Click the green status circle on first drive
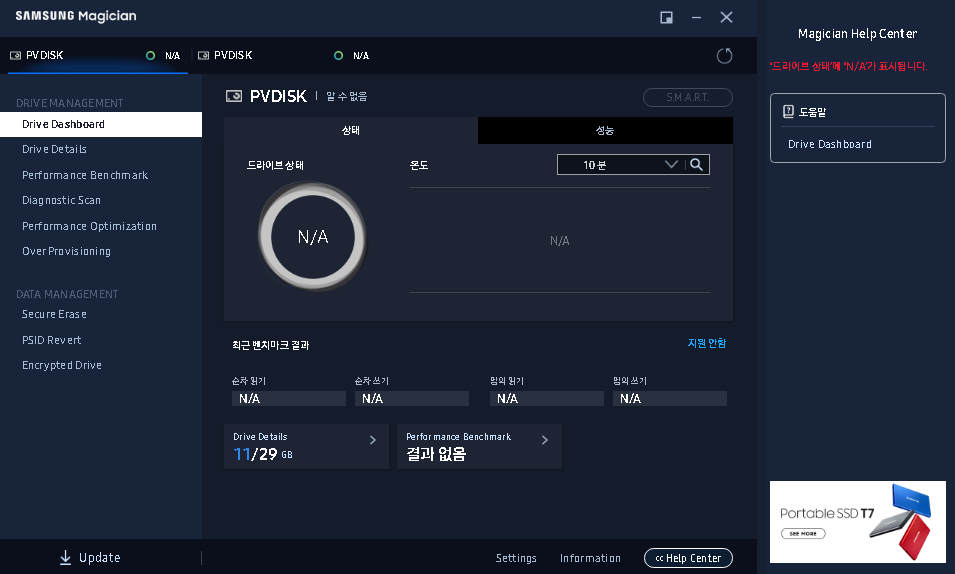This screenshot has width=955, height=574. pyautogui.click(x=150, y=55)
